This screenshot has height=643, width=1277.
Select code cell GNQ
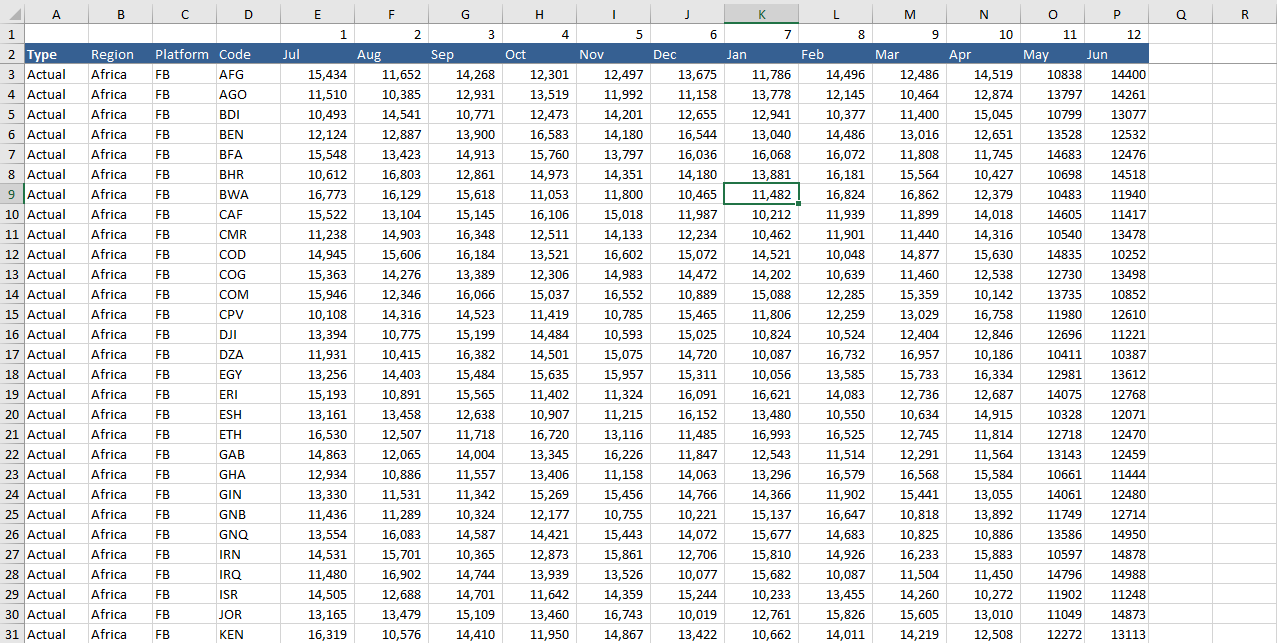point(248,534)
